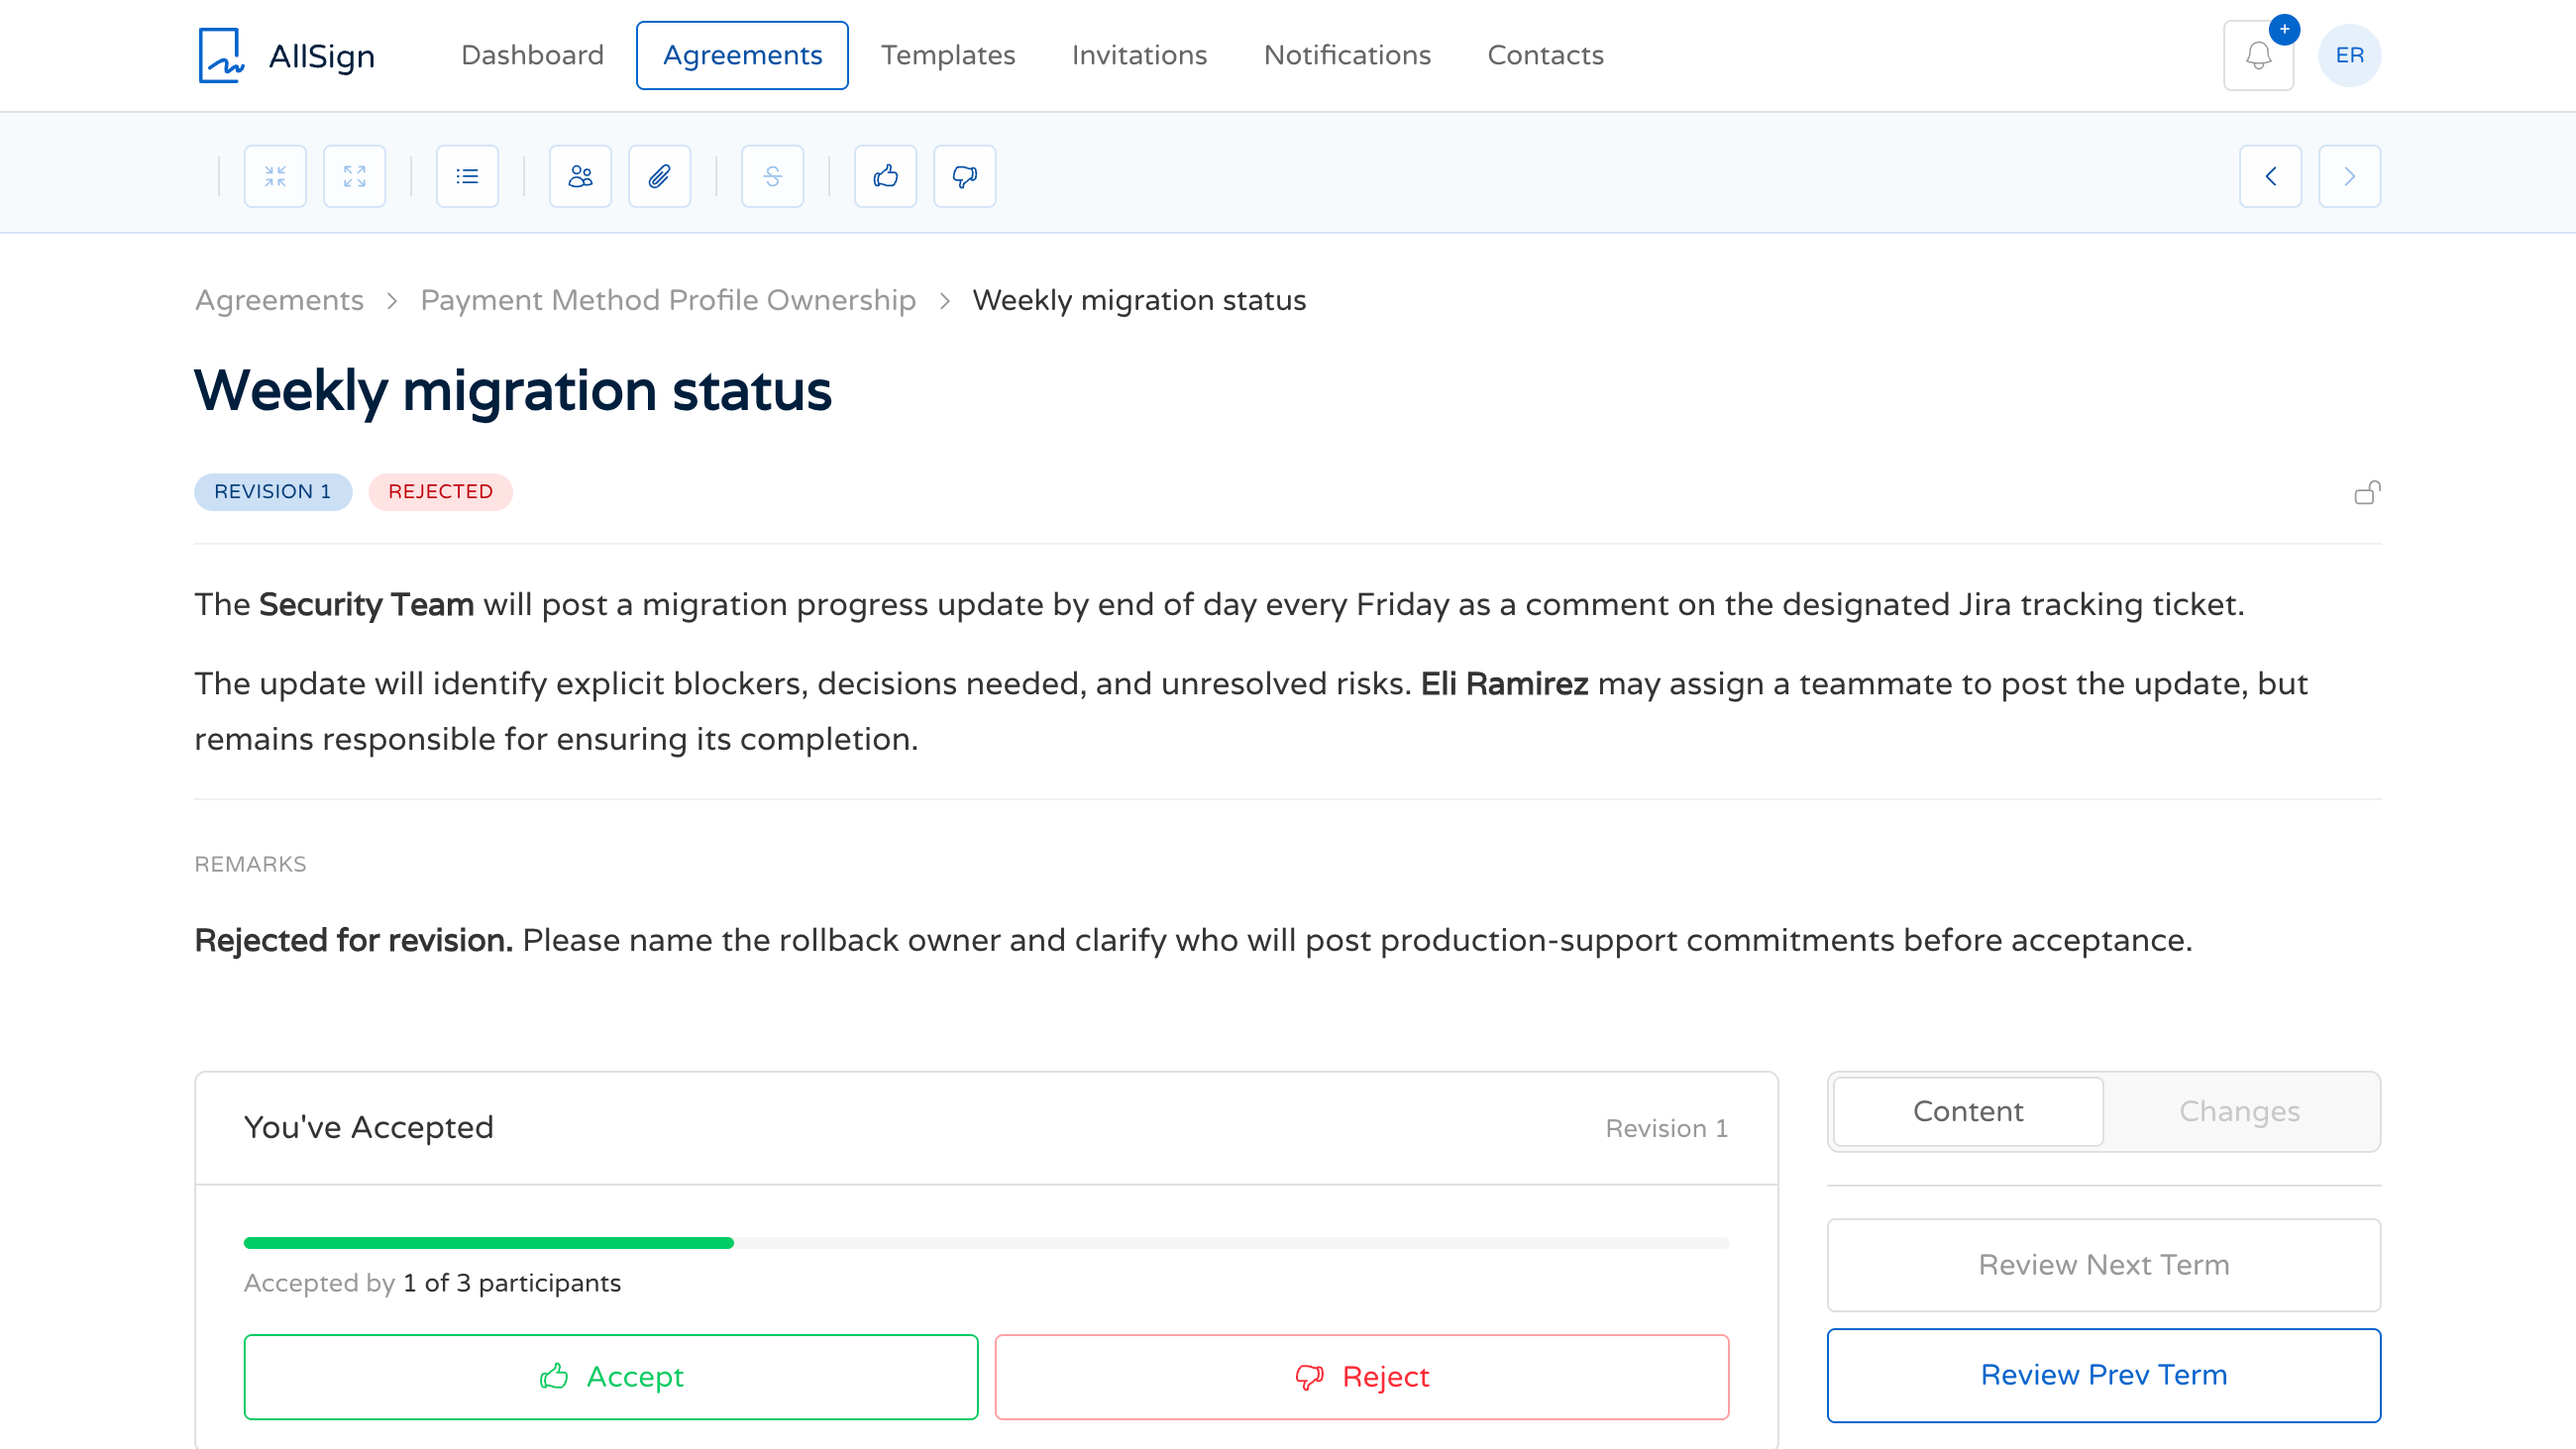
Task: Click the strikethrough toolbar icon
Action: click(772, 176)
